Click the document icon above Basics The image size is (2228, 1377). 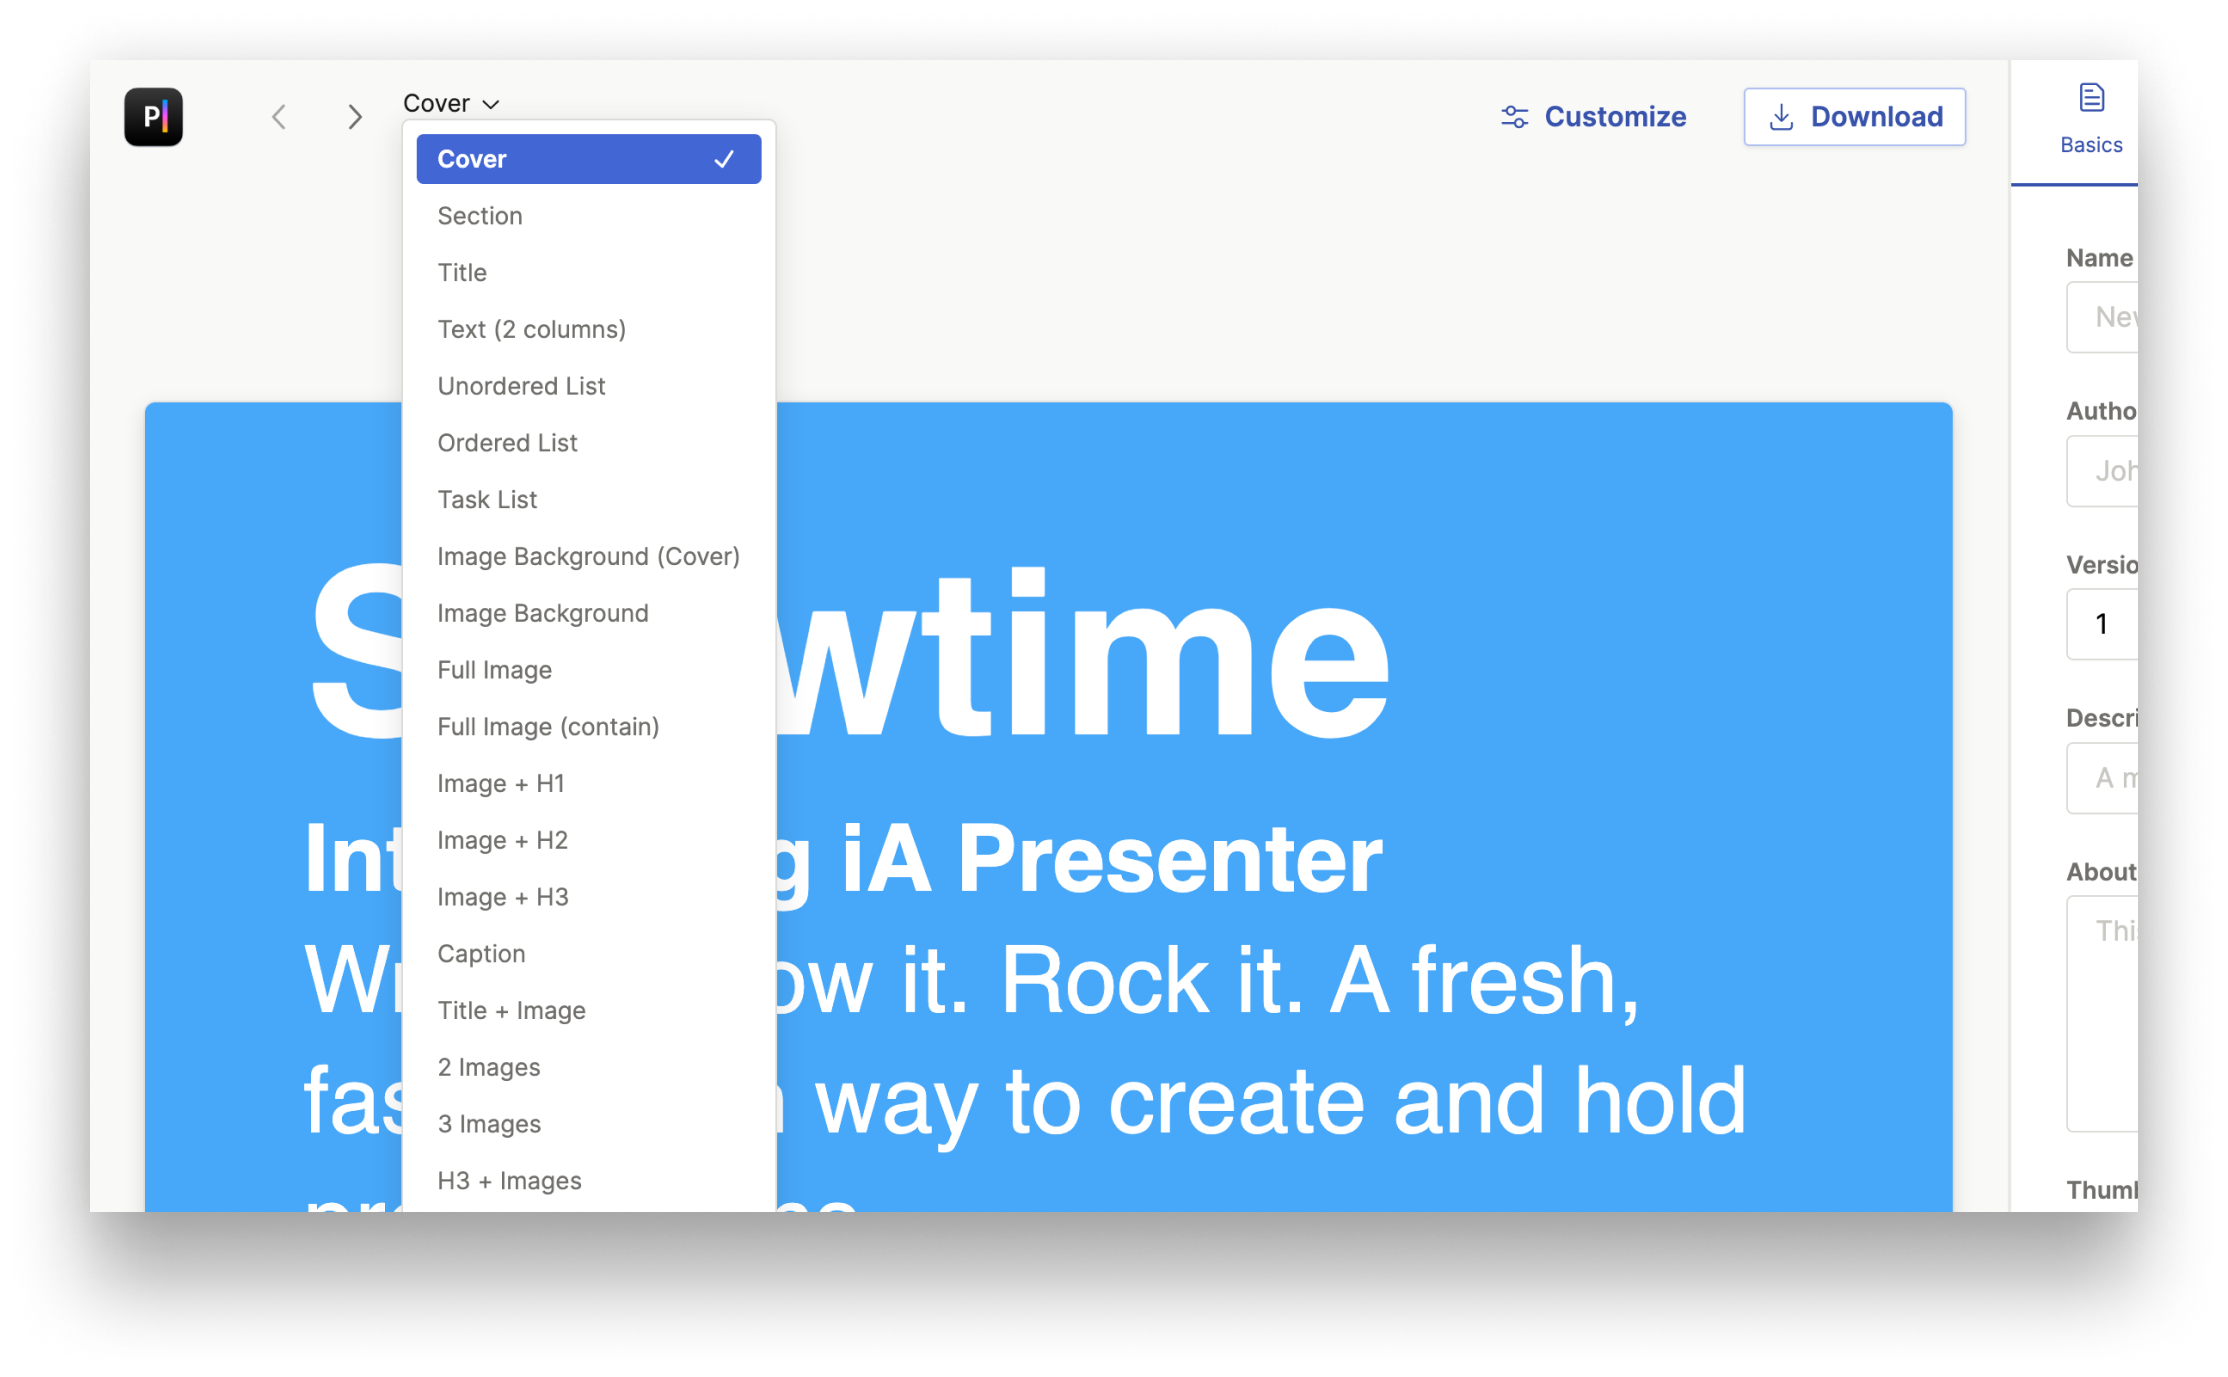pyautogui.click(x=2091, y=97)
